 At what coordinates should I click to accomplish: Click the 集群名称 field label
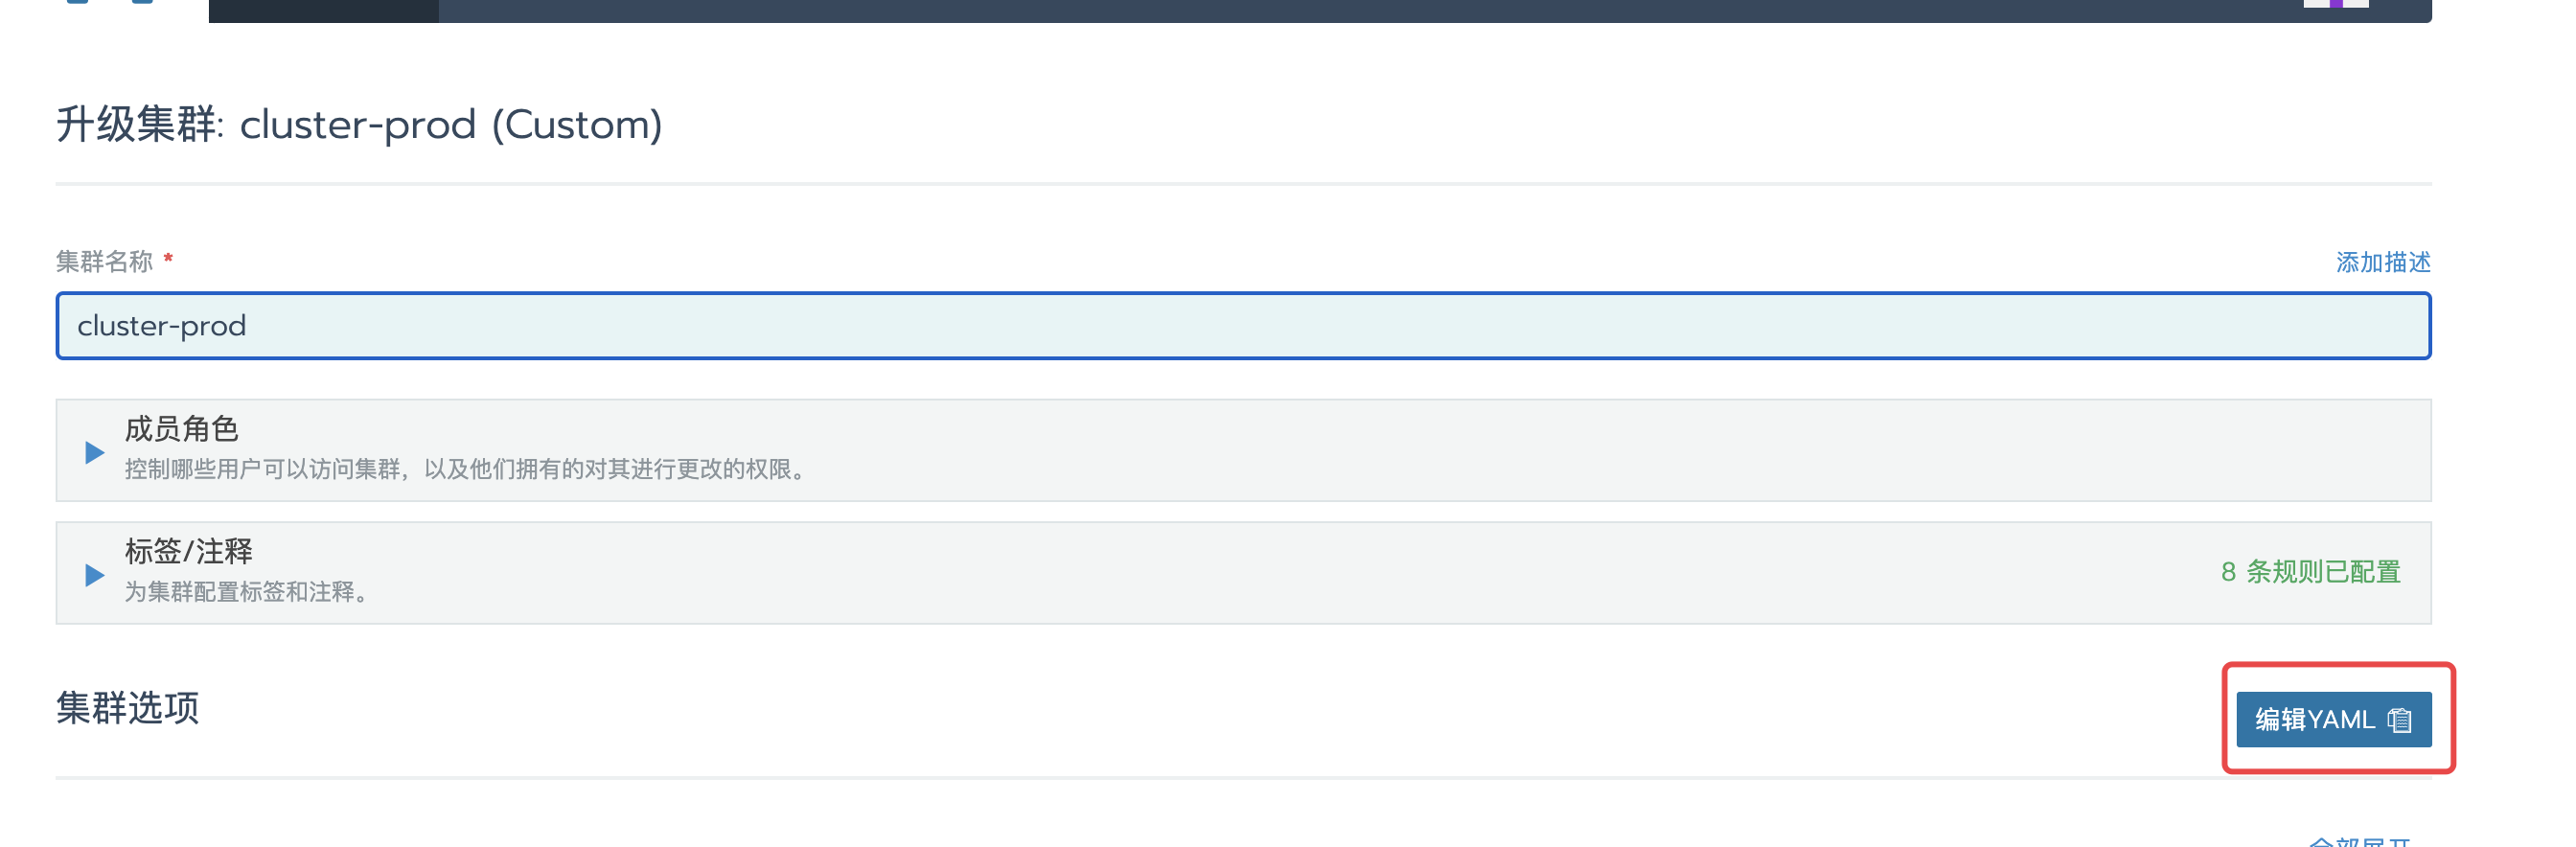tap(104, 261)
